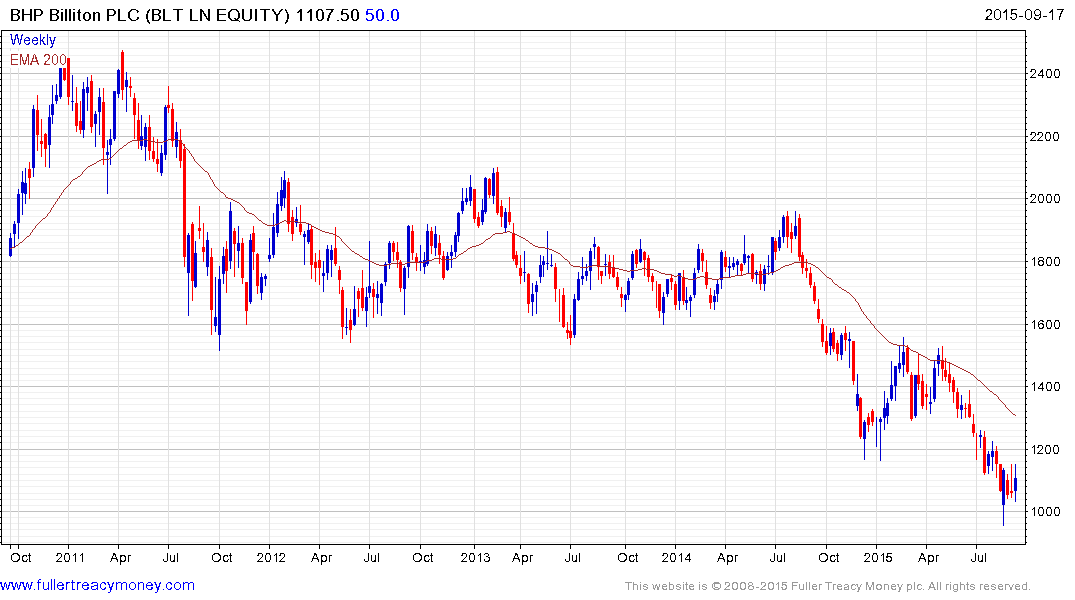Click the 1107.50 last price value
The image size is (1075, 600).
pyautogui.click(x=327, y=15)
